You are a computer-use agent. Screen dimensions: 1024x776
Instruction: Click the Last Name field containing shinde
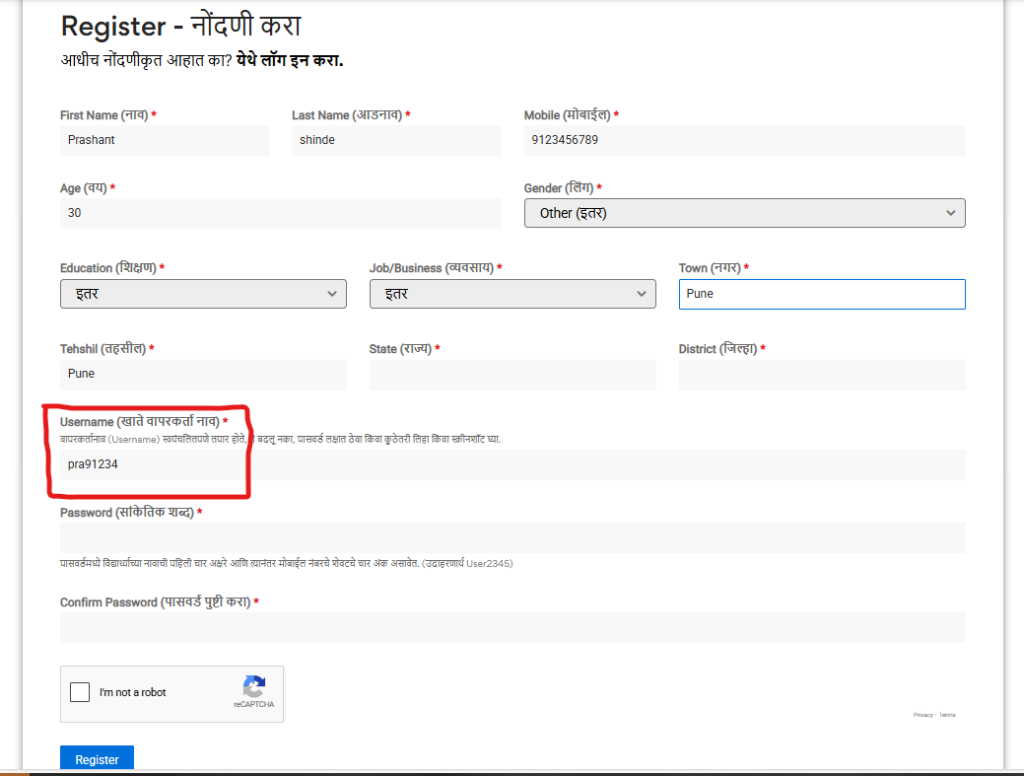click(396, 140)
